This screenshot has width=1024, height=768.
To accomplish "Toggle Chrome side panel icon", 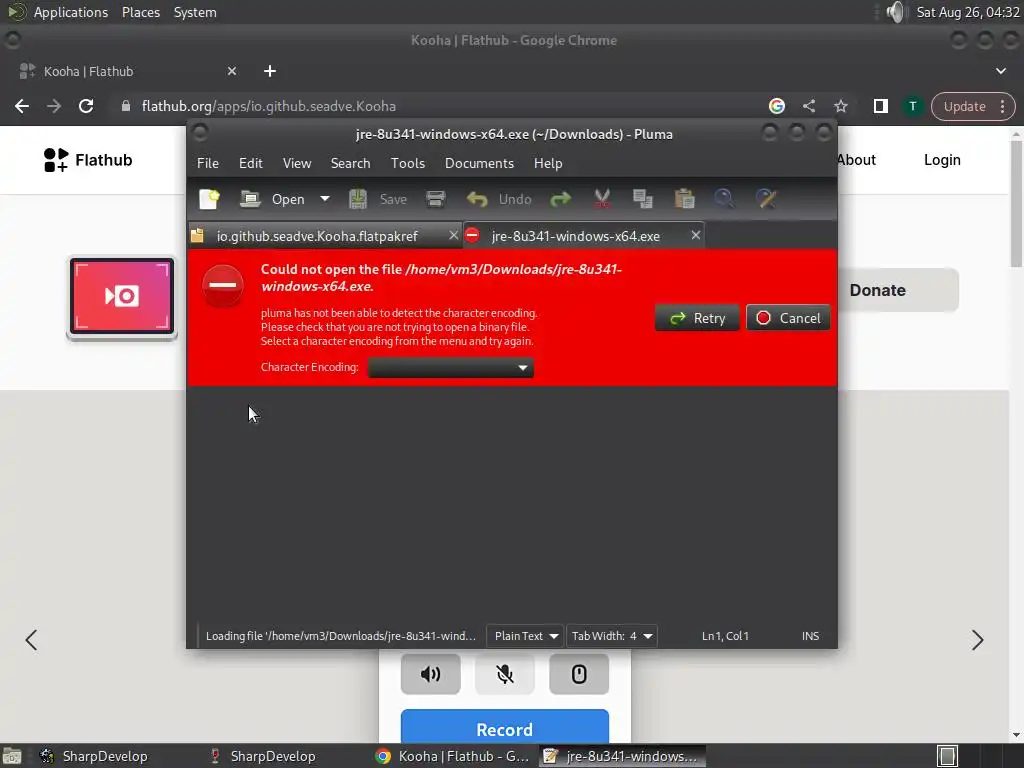I will coord(880,106).
